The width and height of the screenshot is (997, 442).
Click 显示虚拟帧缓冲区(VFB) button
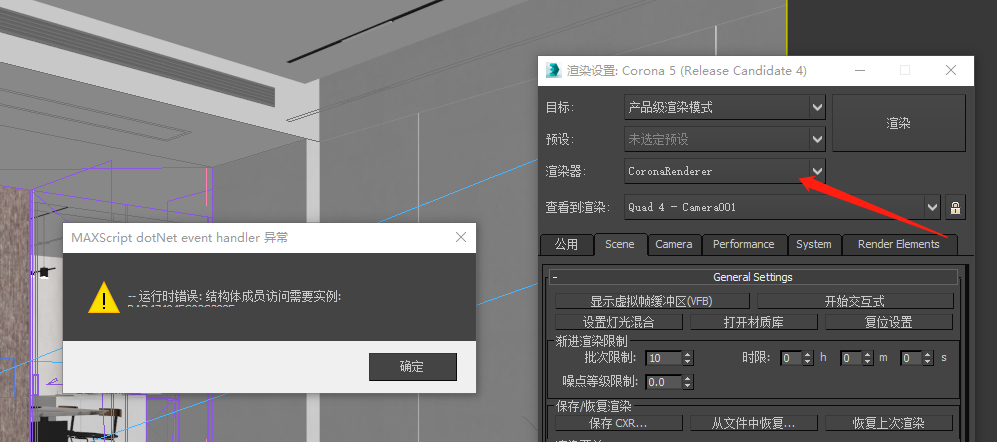pos(652,301)
